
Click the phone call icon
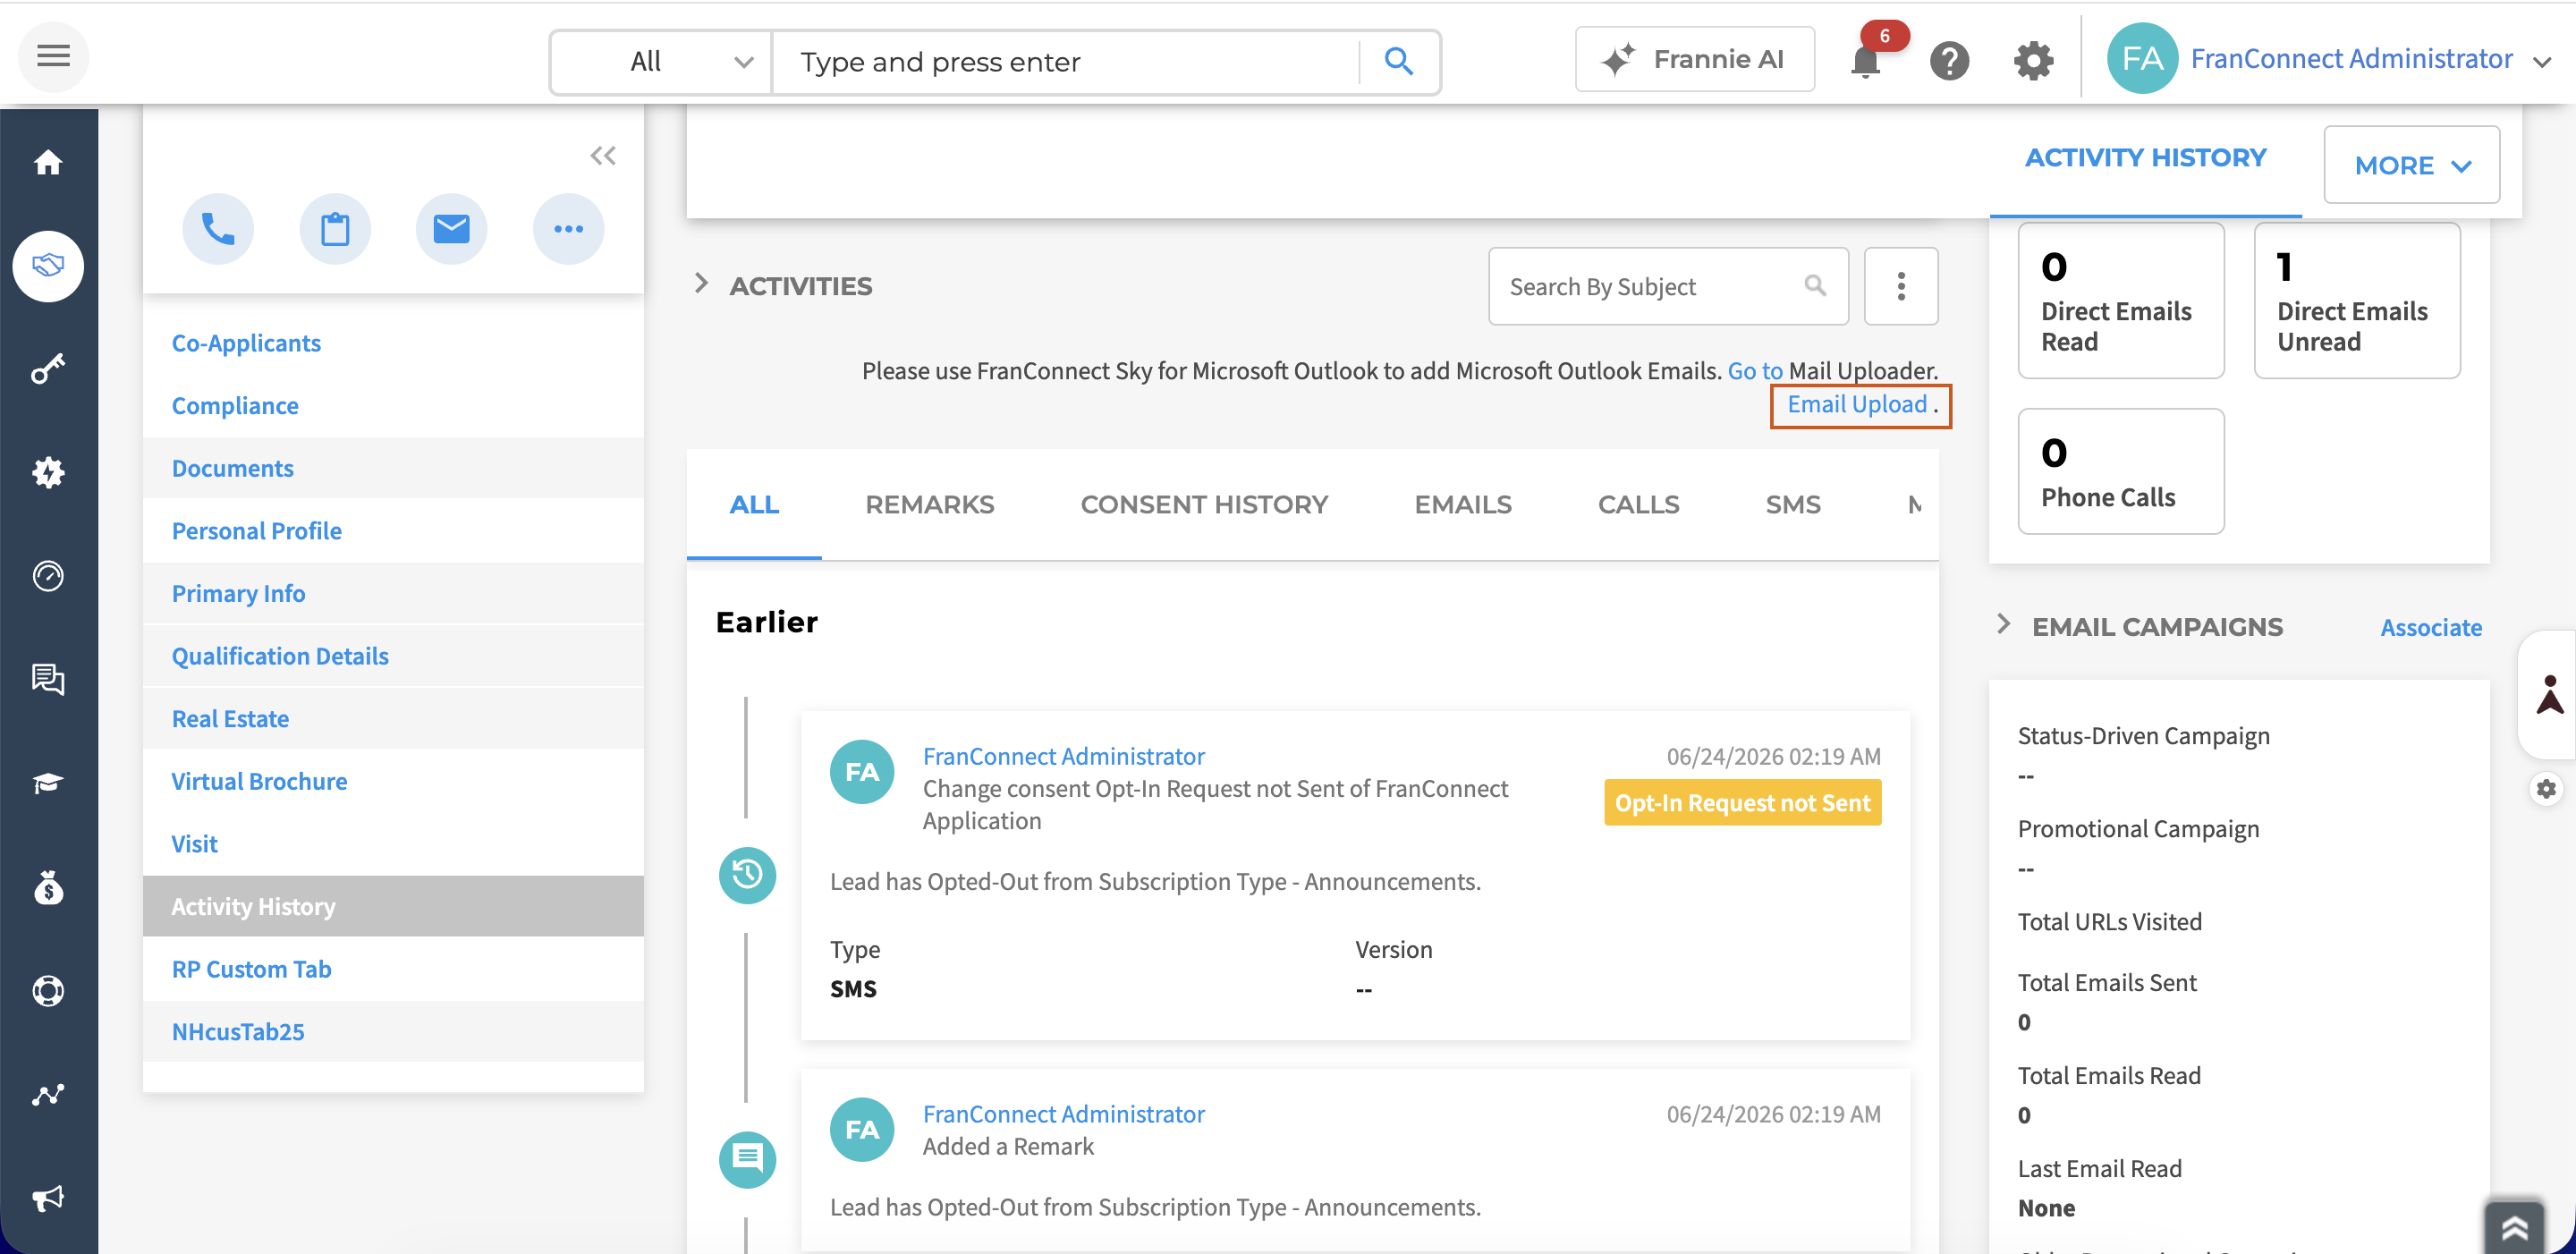(218, 229)
